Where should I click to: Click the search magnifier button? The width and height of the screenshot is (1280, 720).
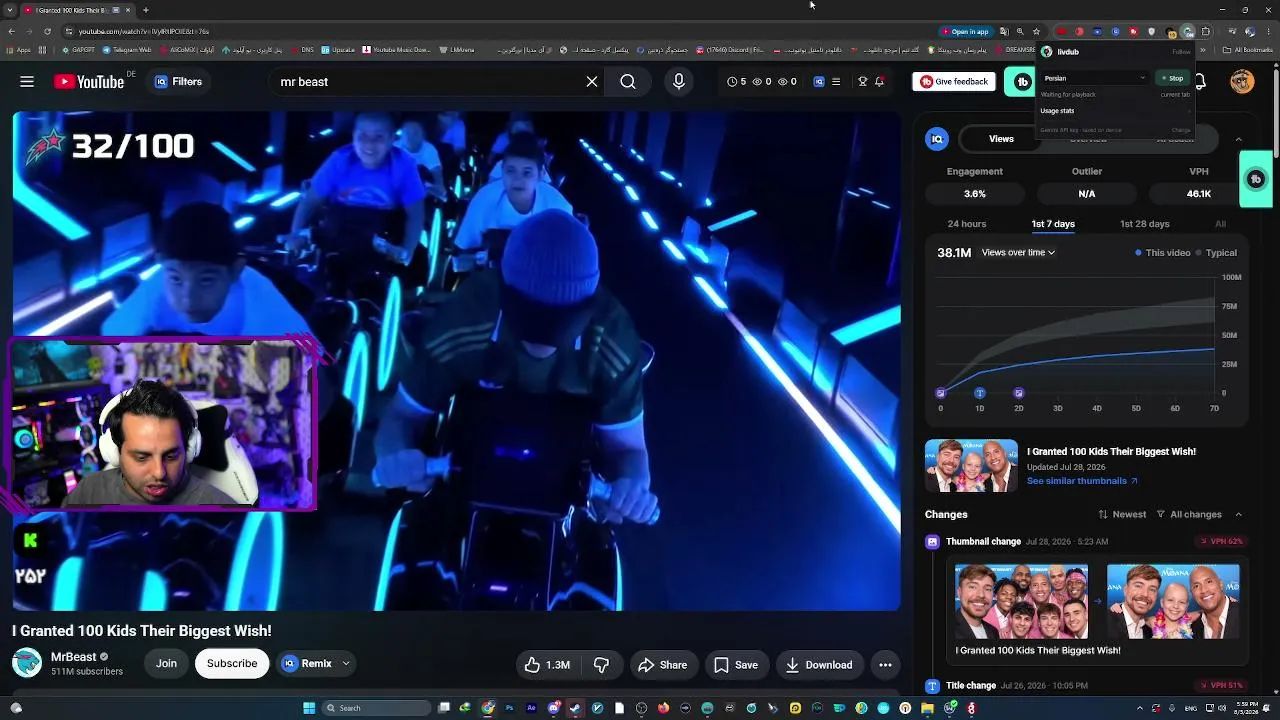point(628,82)
